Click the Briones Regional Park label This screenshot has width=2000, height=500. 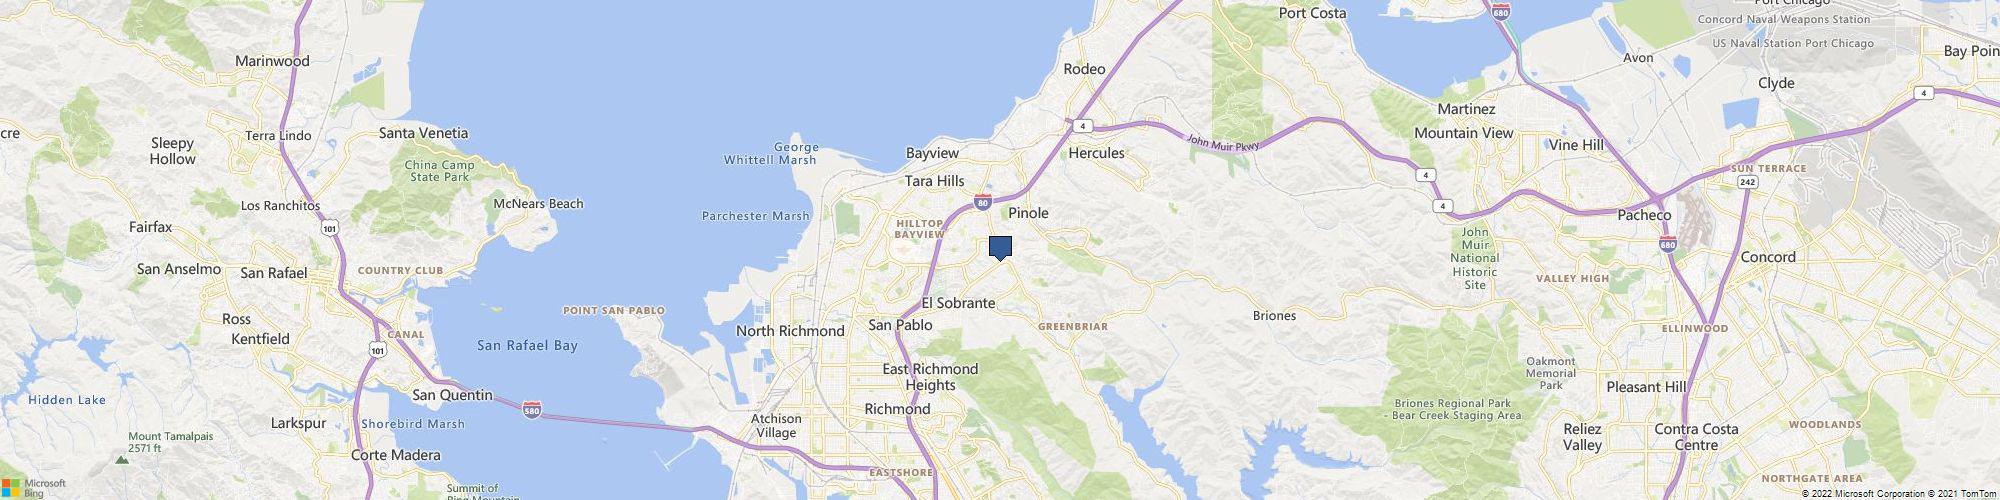pos(1458,410)
